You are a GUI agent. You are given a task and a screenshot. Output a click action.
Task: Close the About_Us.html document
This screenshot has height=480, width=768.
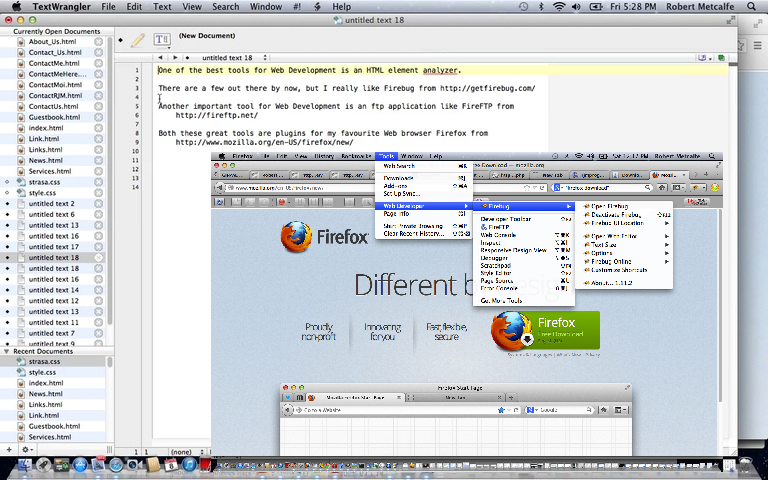(x=98, y=42)
